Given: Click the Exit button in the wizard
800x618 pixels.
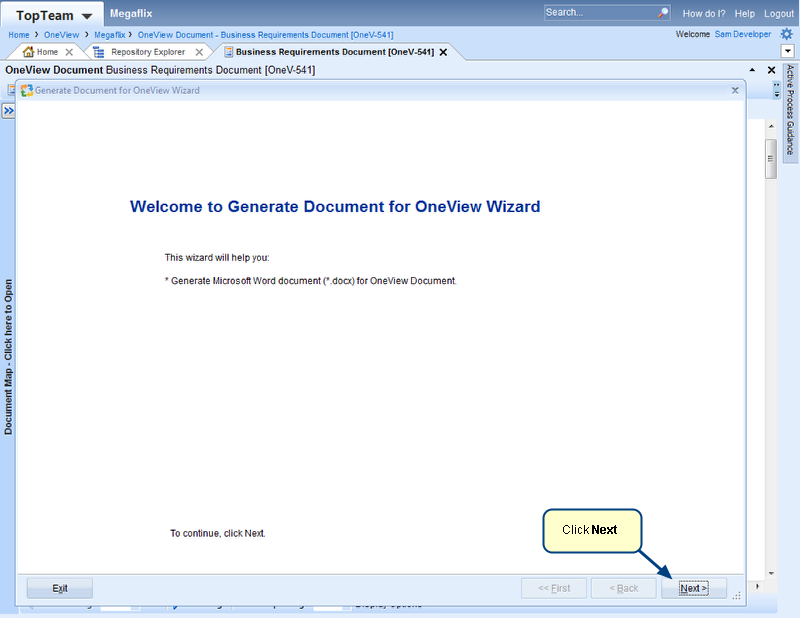Looking at the screenshot, I should [60, 588].
